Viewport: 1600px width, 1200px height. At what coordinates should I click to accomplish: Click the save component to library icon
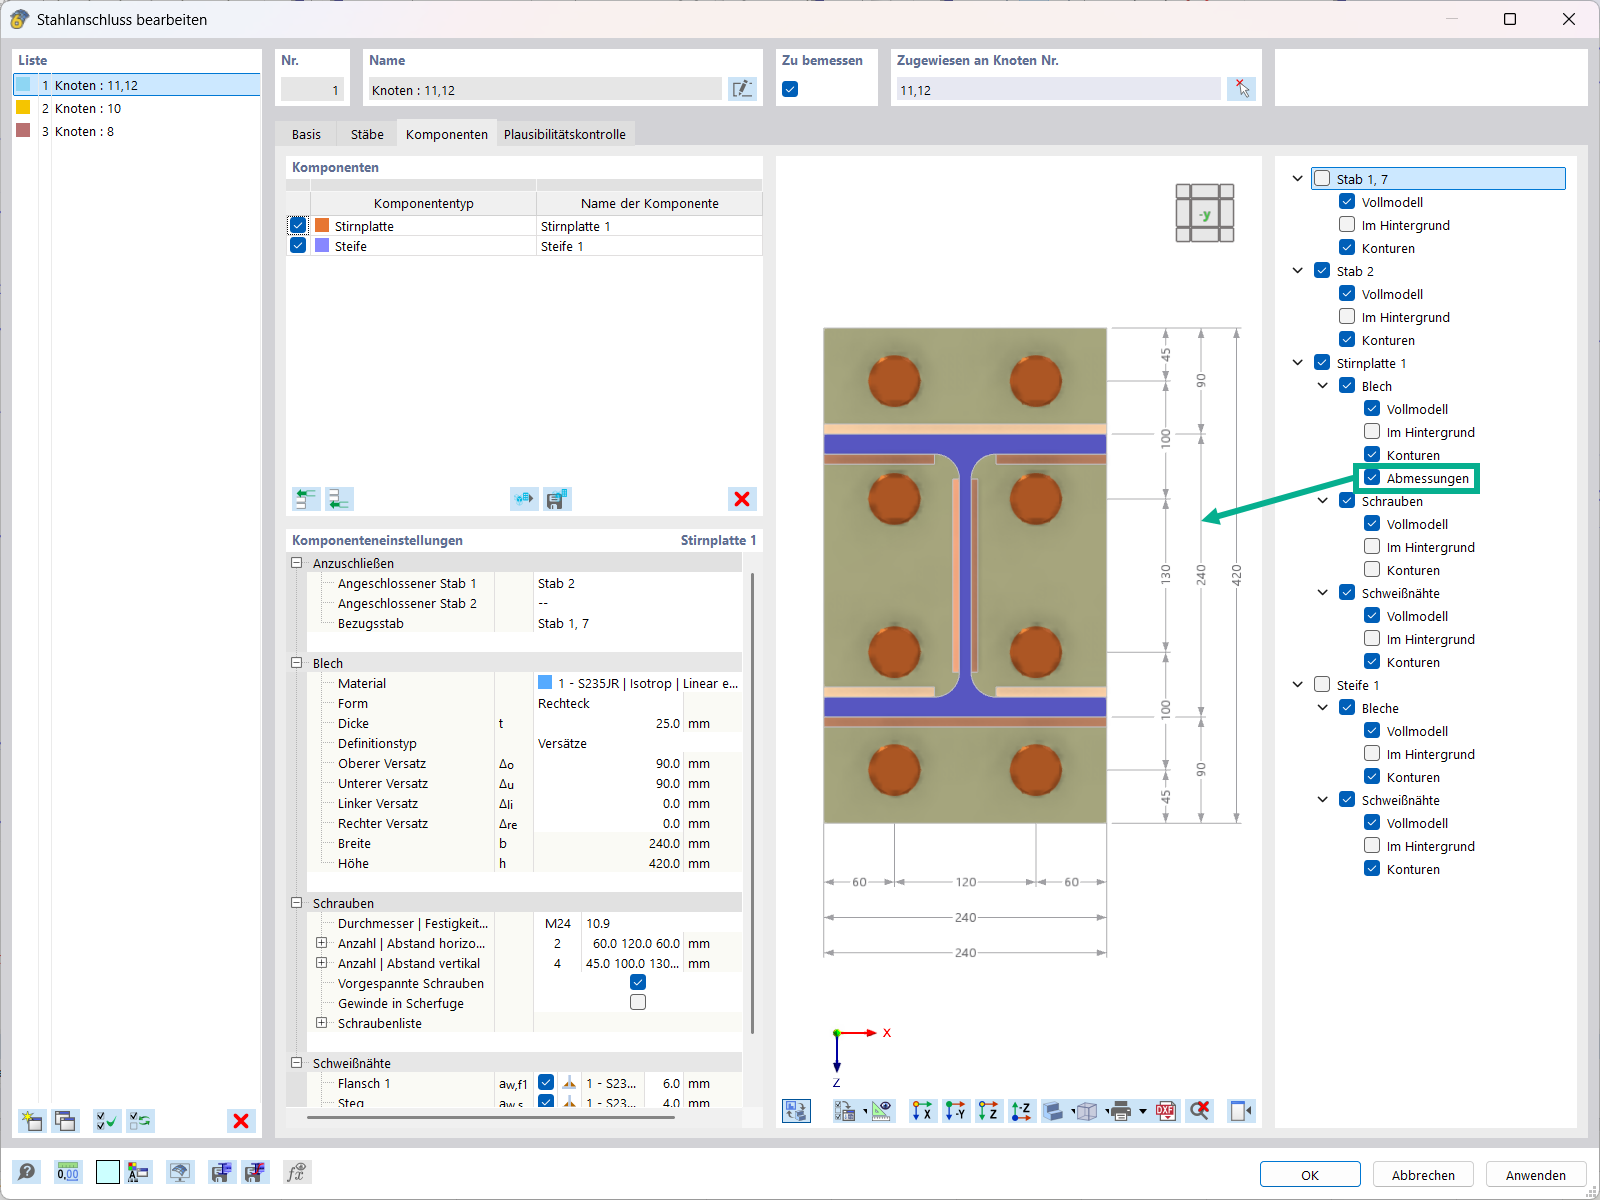(558, 499)
